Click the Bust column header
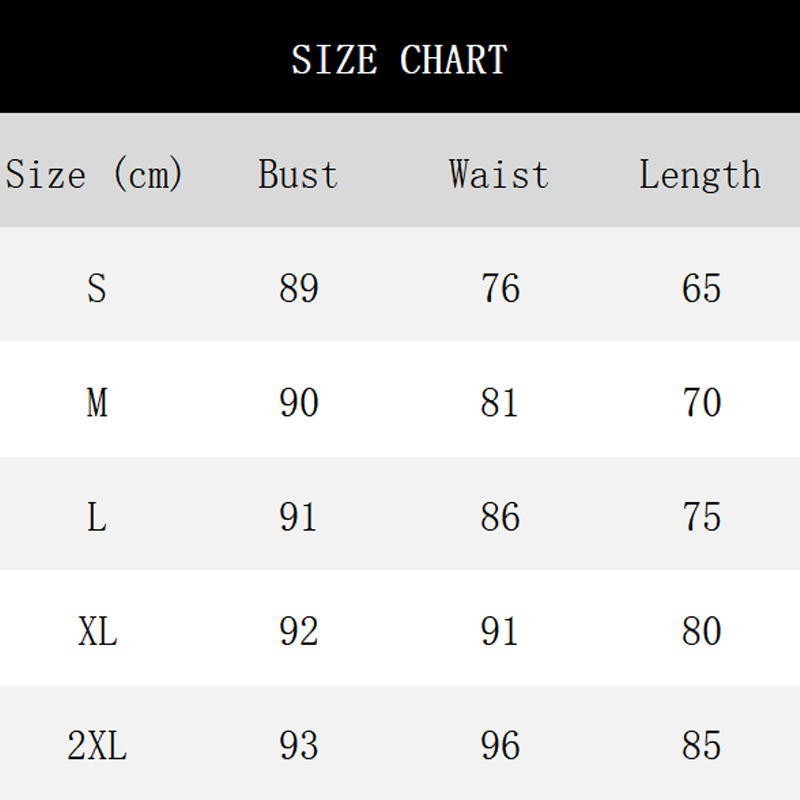 298,175
